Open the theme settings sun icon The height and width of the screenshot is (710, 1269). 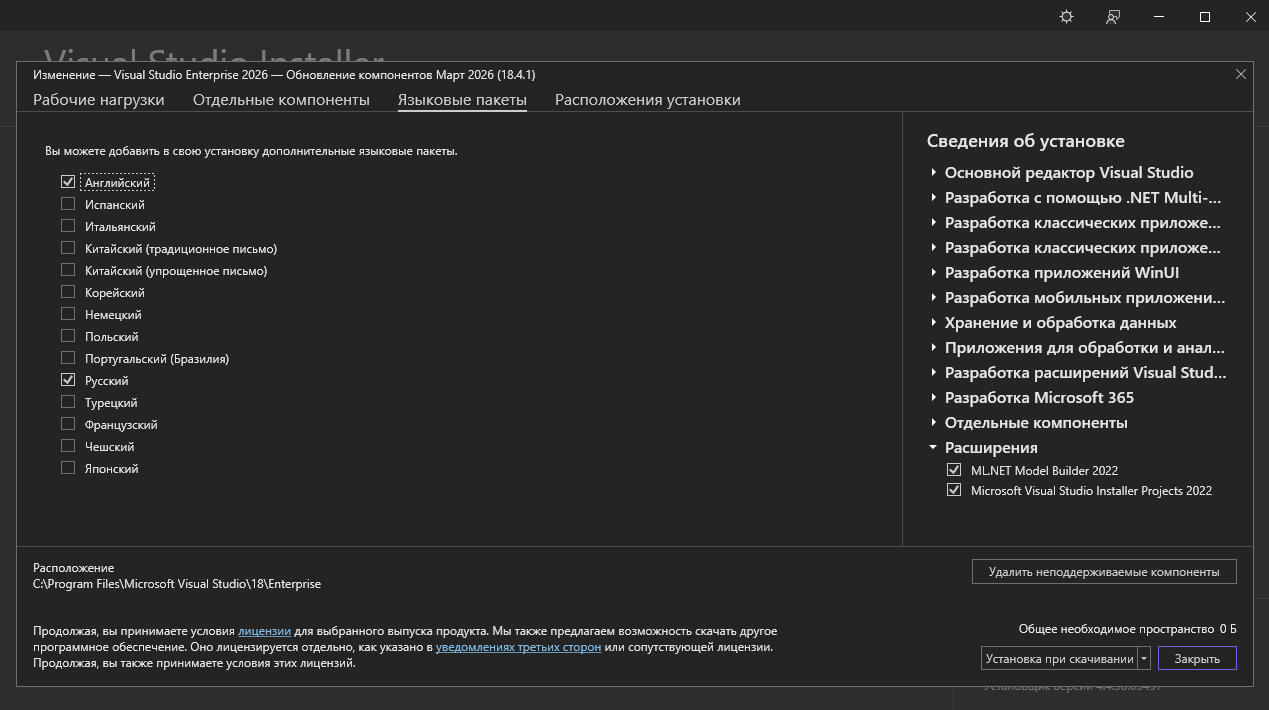pyautogui.click(x=1066, y=17)
